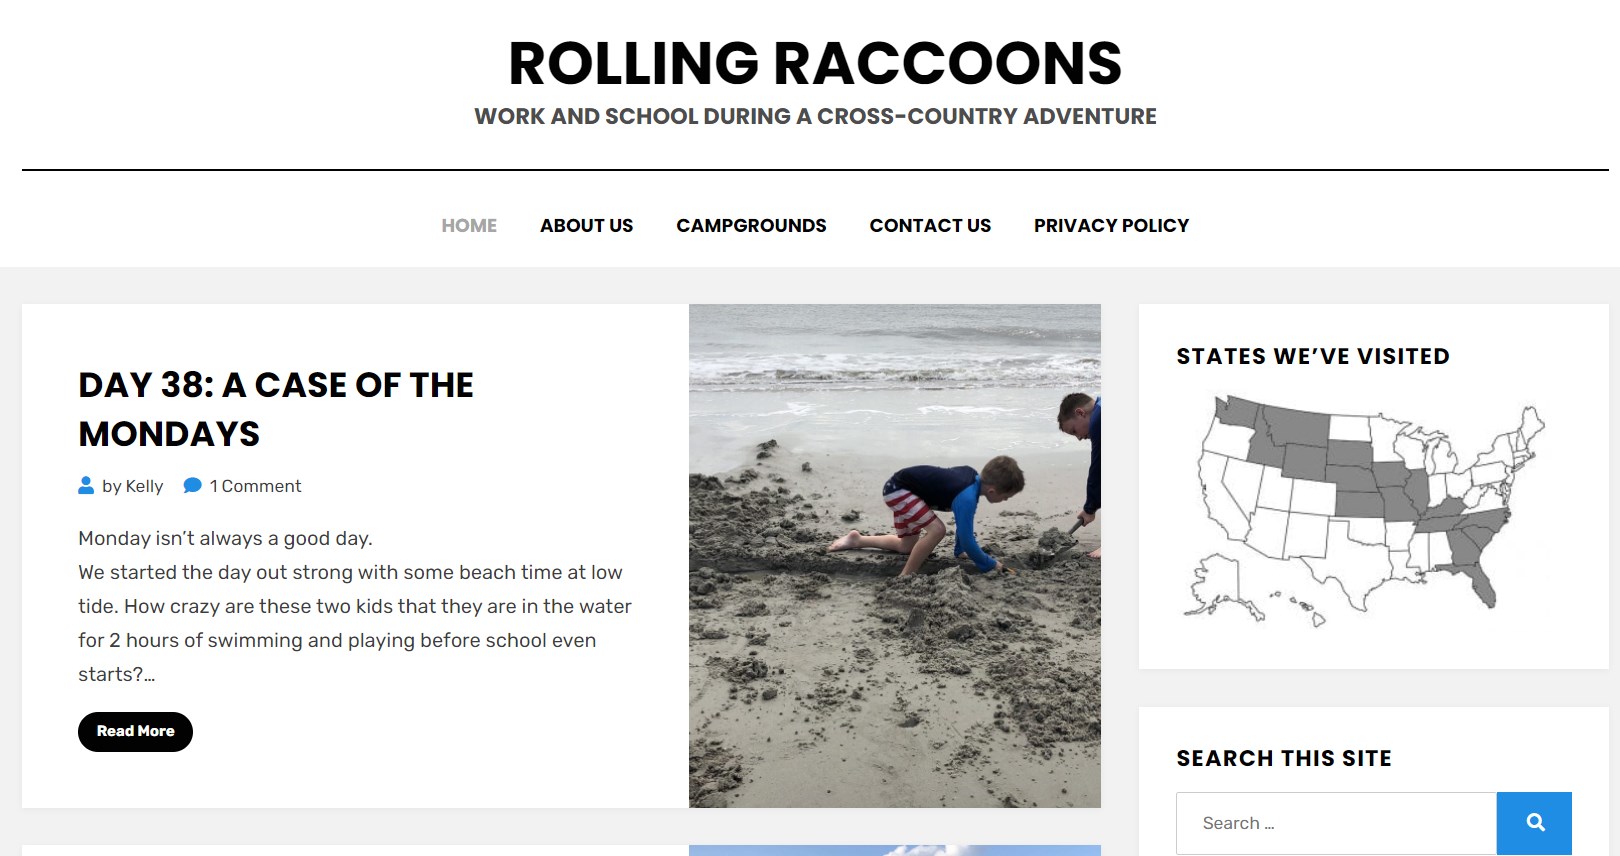Click the Kelly author link
Image resolution: width=1620 pixels, height=856 pixels.
pos(144,486)
